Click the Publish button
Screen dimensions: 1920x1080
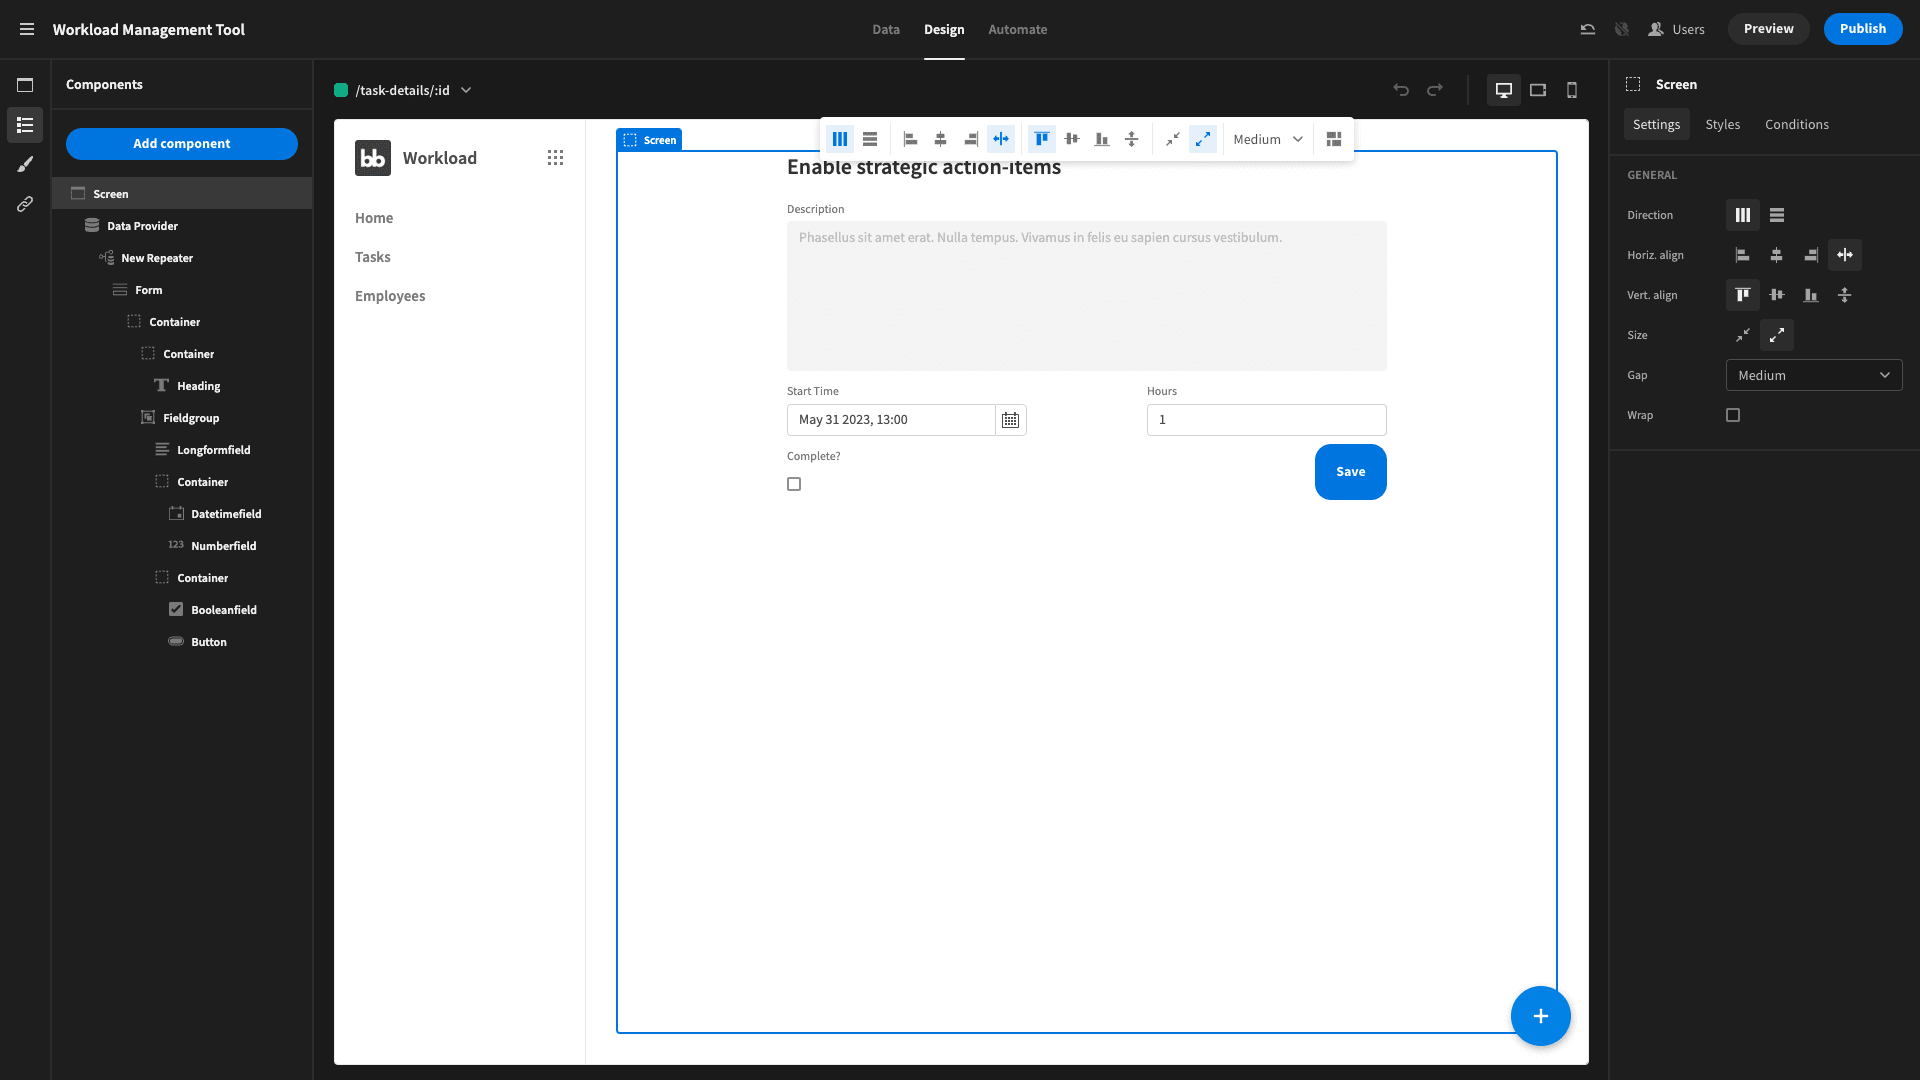pyautogui.click(x=1863, y=29)
